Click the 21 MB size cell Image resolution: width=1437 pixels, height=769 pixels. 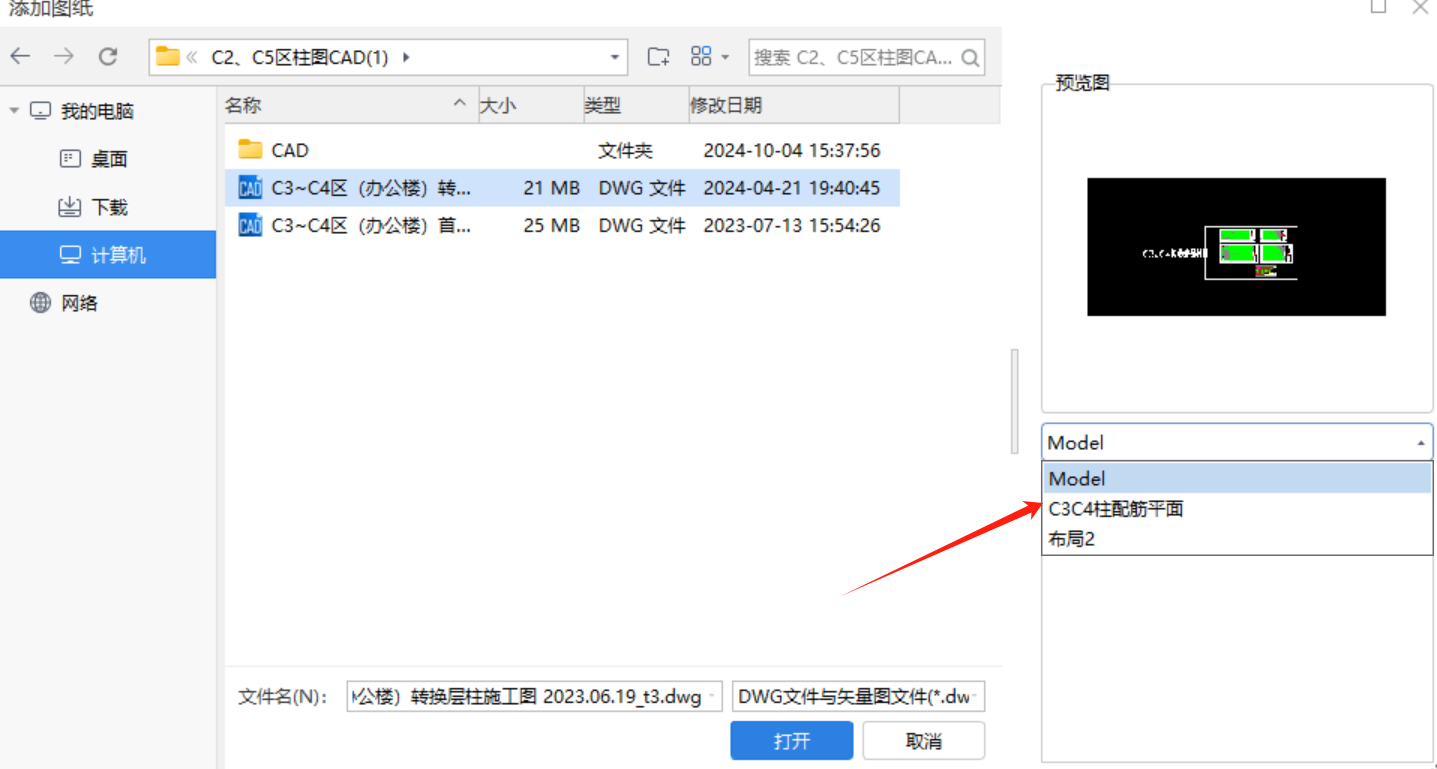click(x=551, y=188)
